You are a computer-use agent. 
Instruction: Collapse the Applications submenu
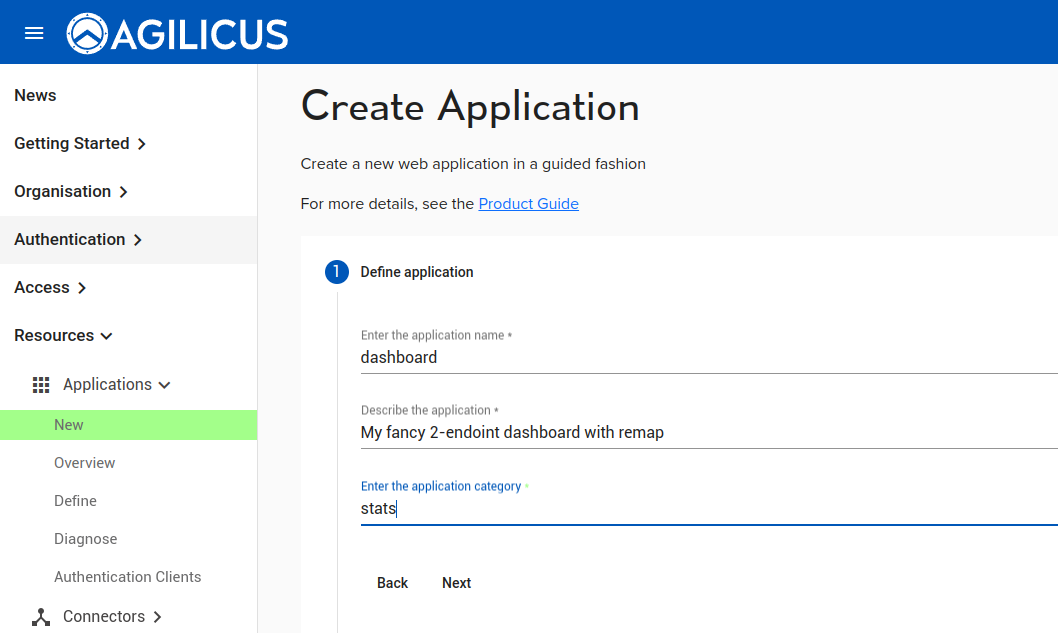pos(165,385)
